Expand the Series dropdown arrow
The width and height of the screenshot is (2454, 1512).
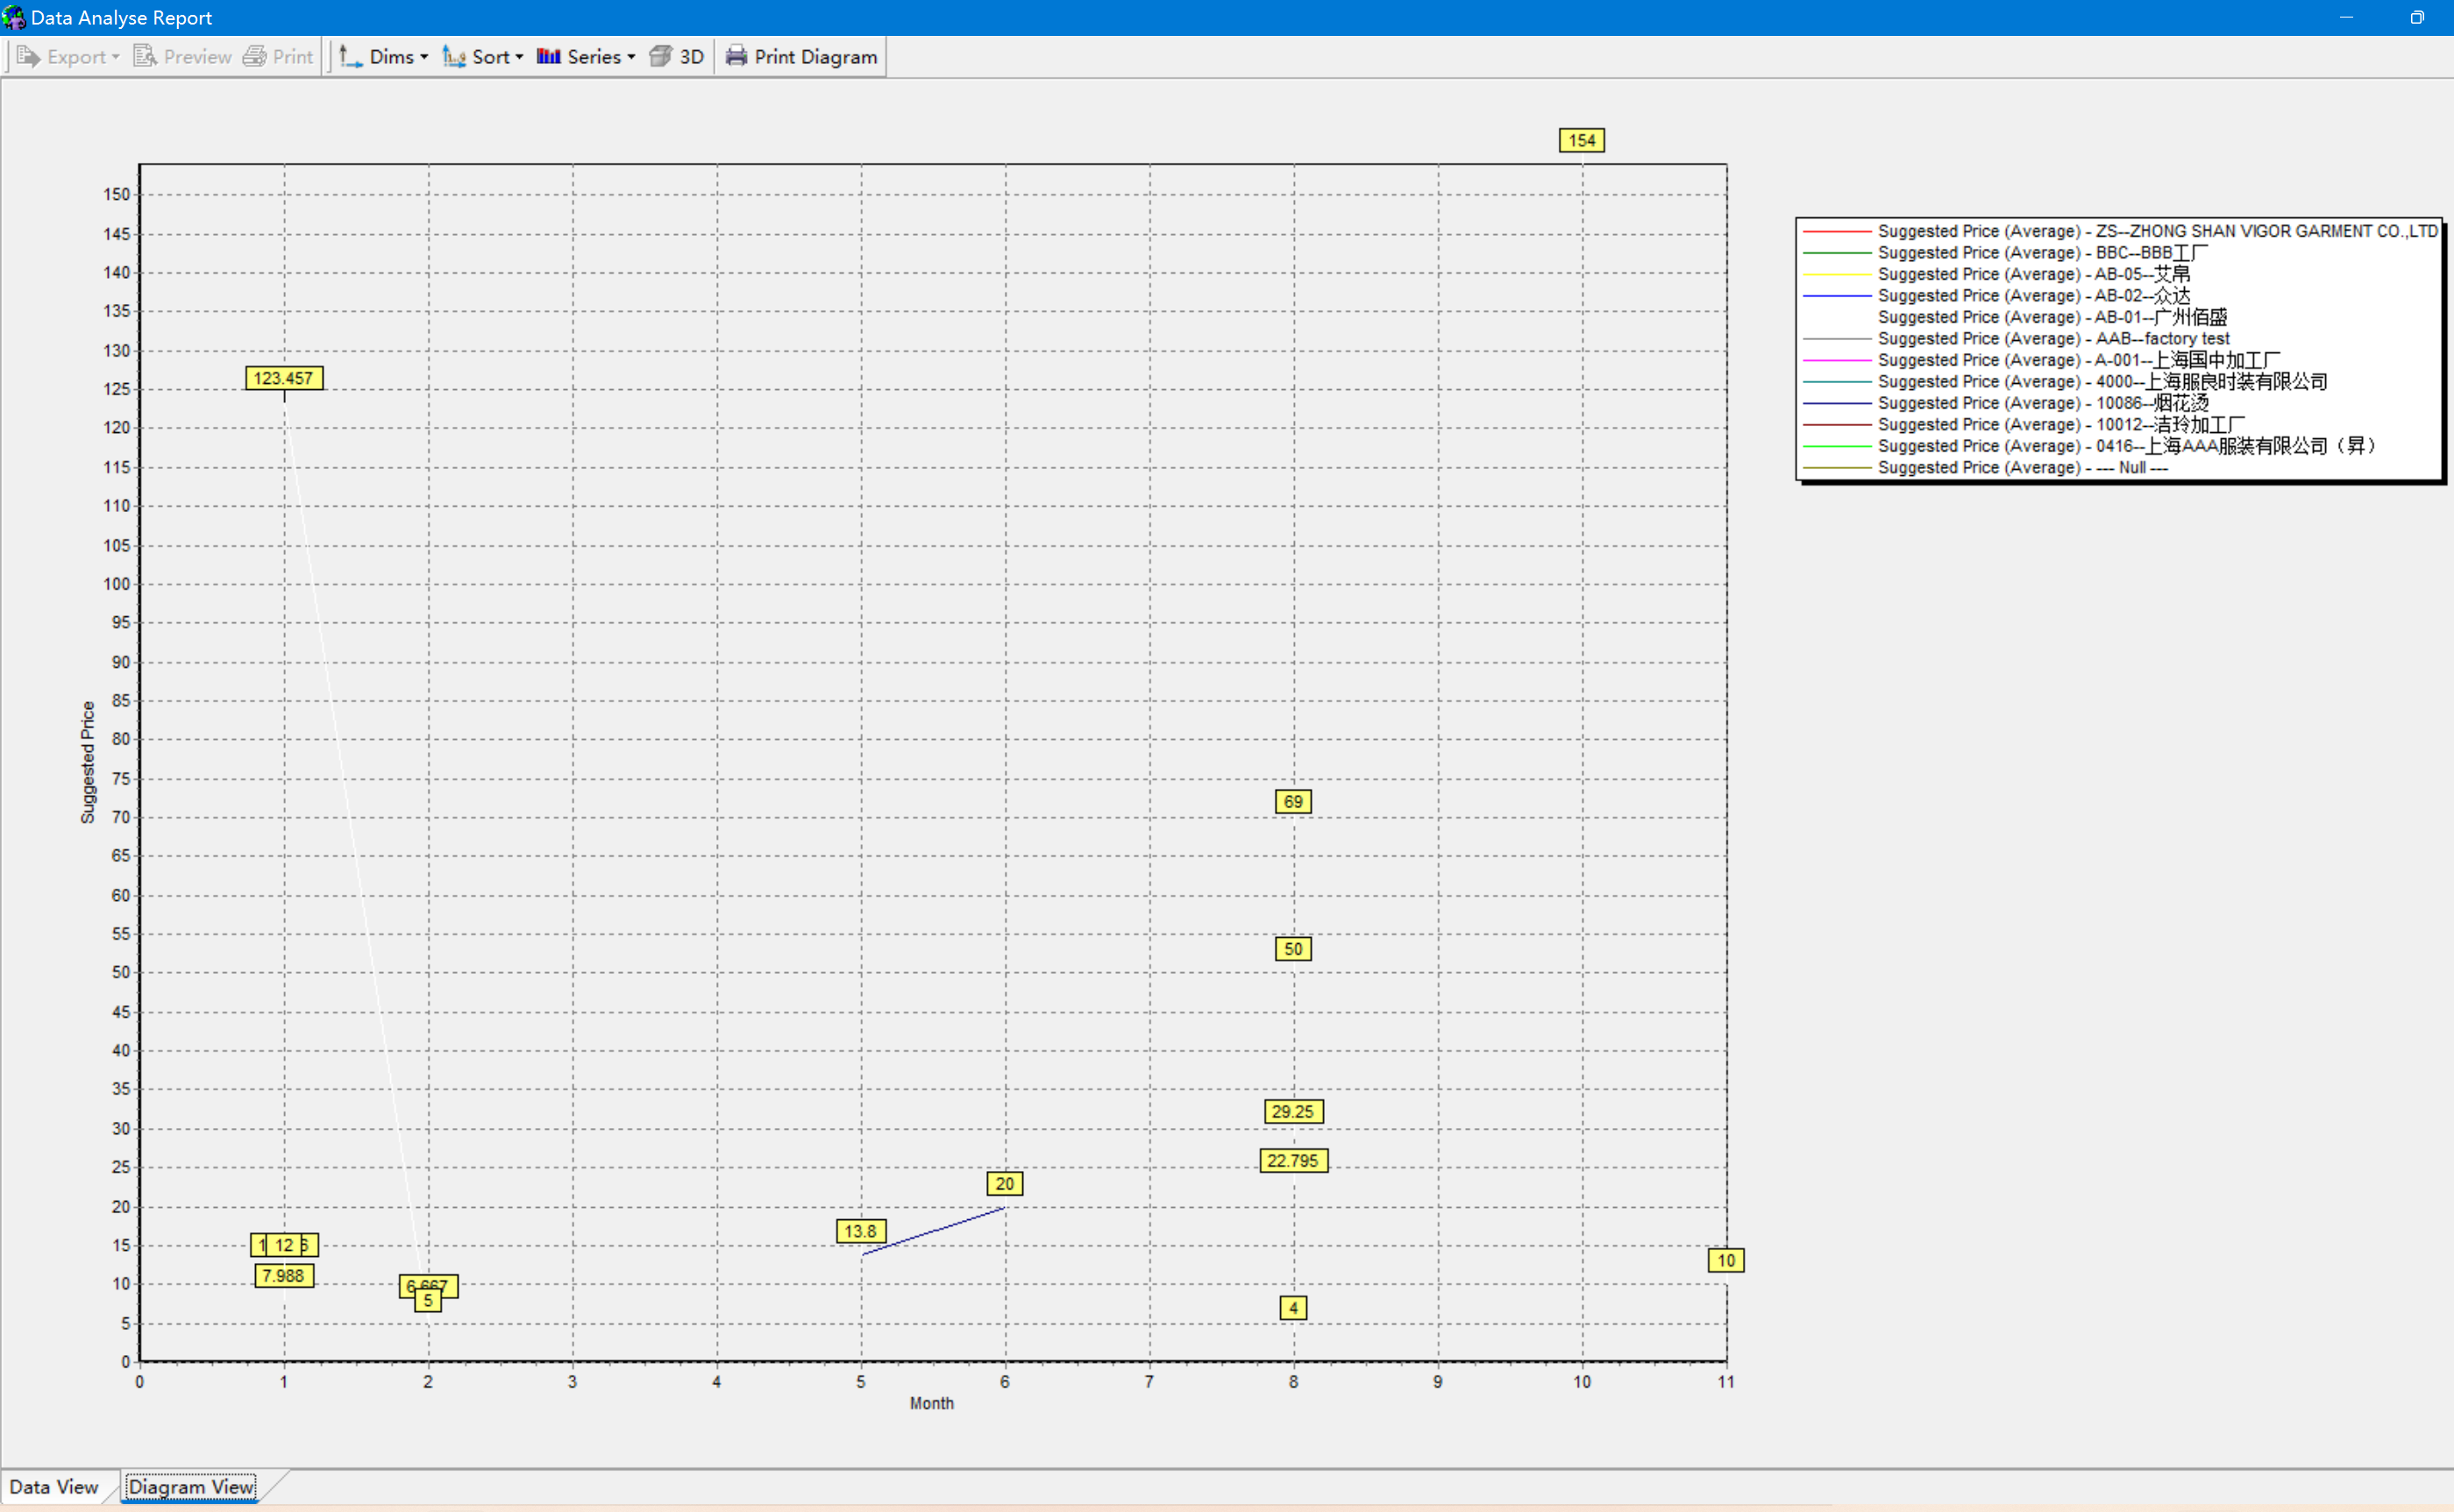[631, 58]
